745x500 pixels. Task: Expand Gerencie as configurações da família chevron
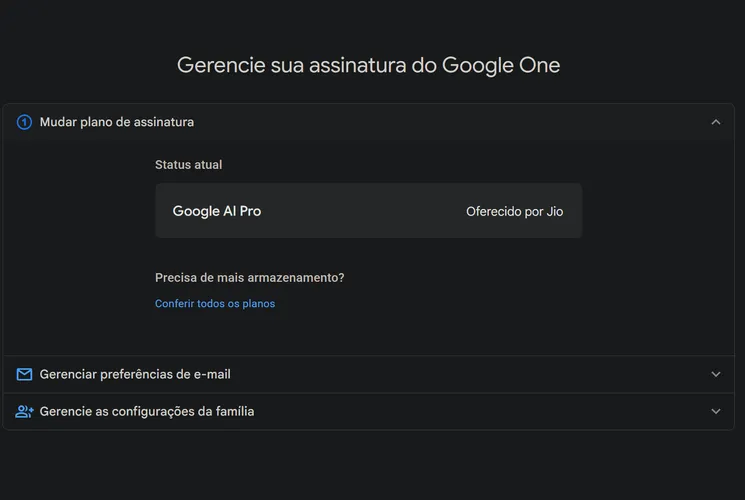pyautogui.click(x=716, y=412)
